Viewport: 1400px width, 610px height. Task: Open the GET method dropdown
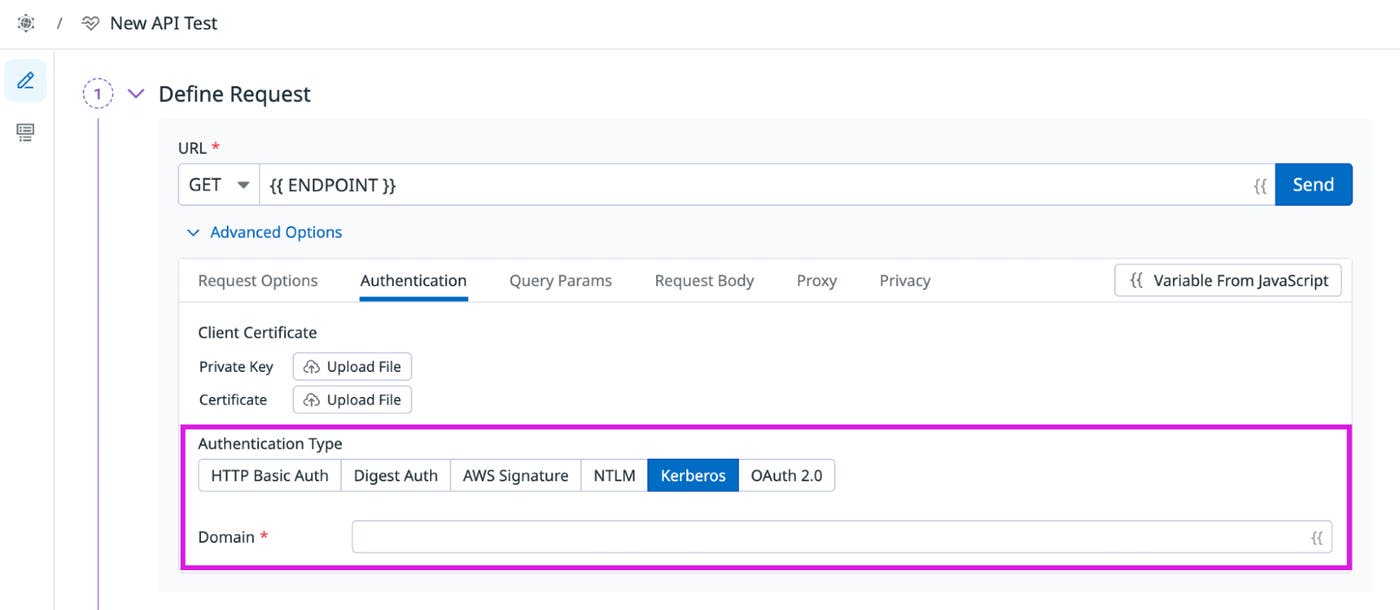[x=217, y=184]
